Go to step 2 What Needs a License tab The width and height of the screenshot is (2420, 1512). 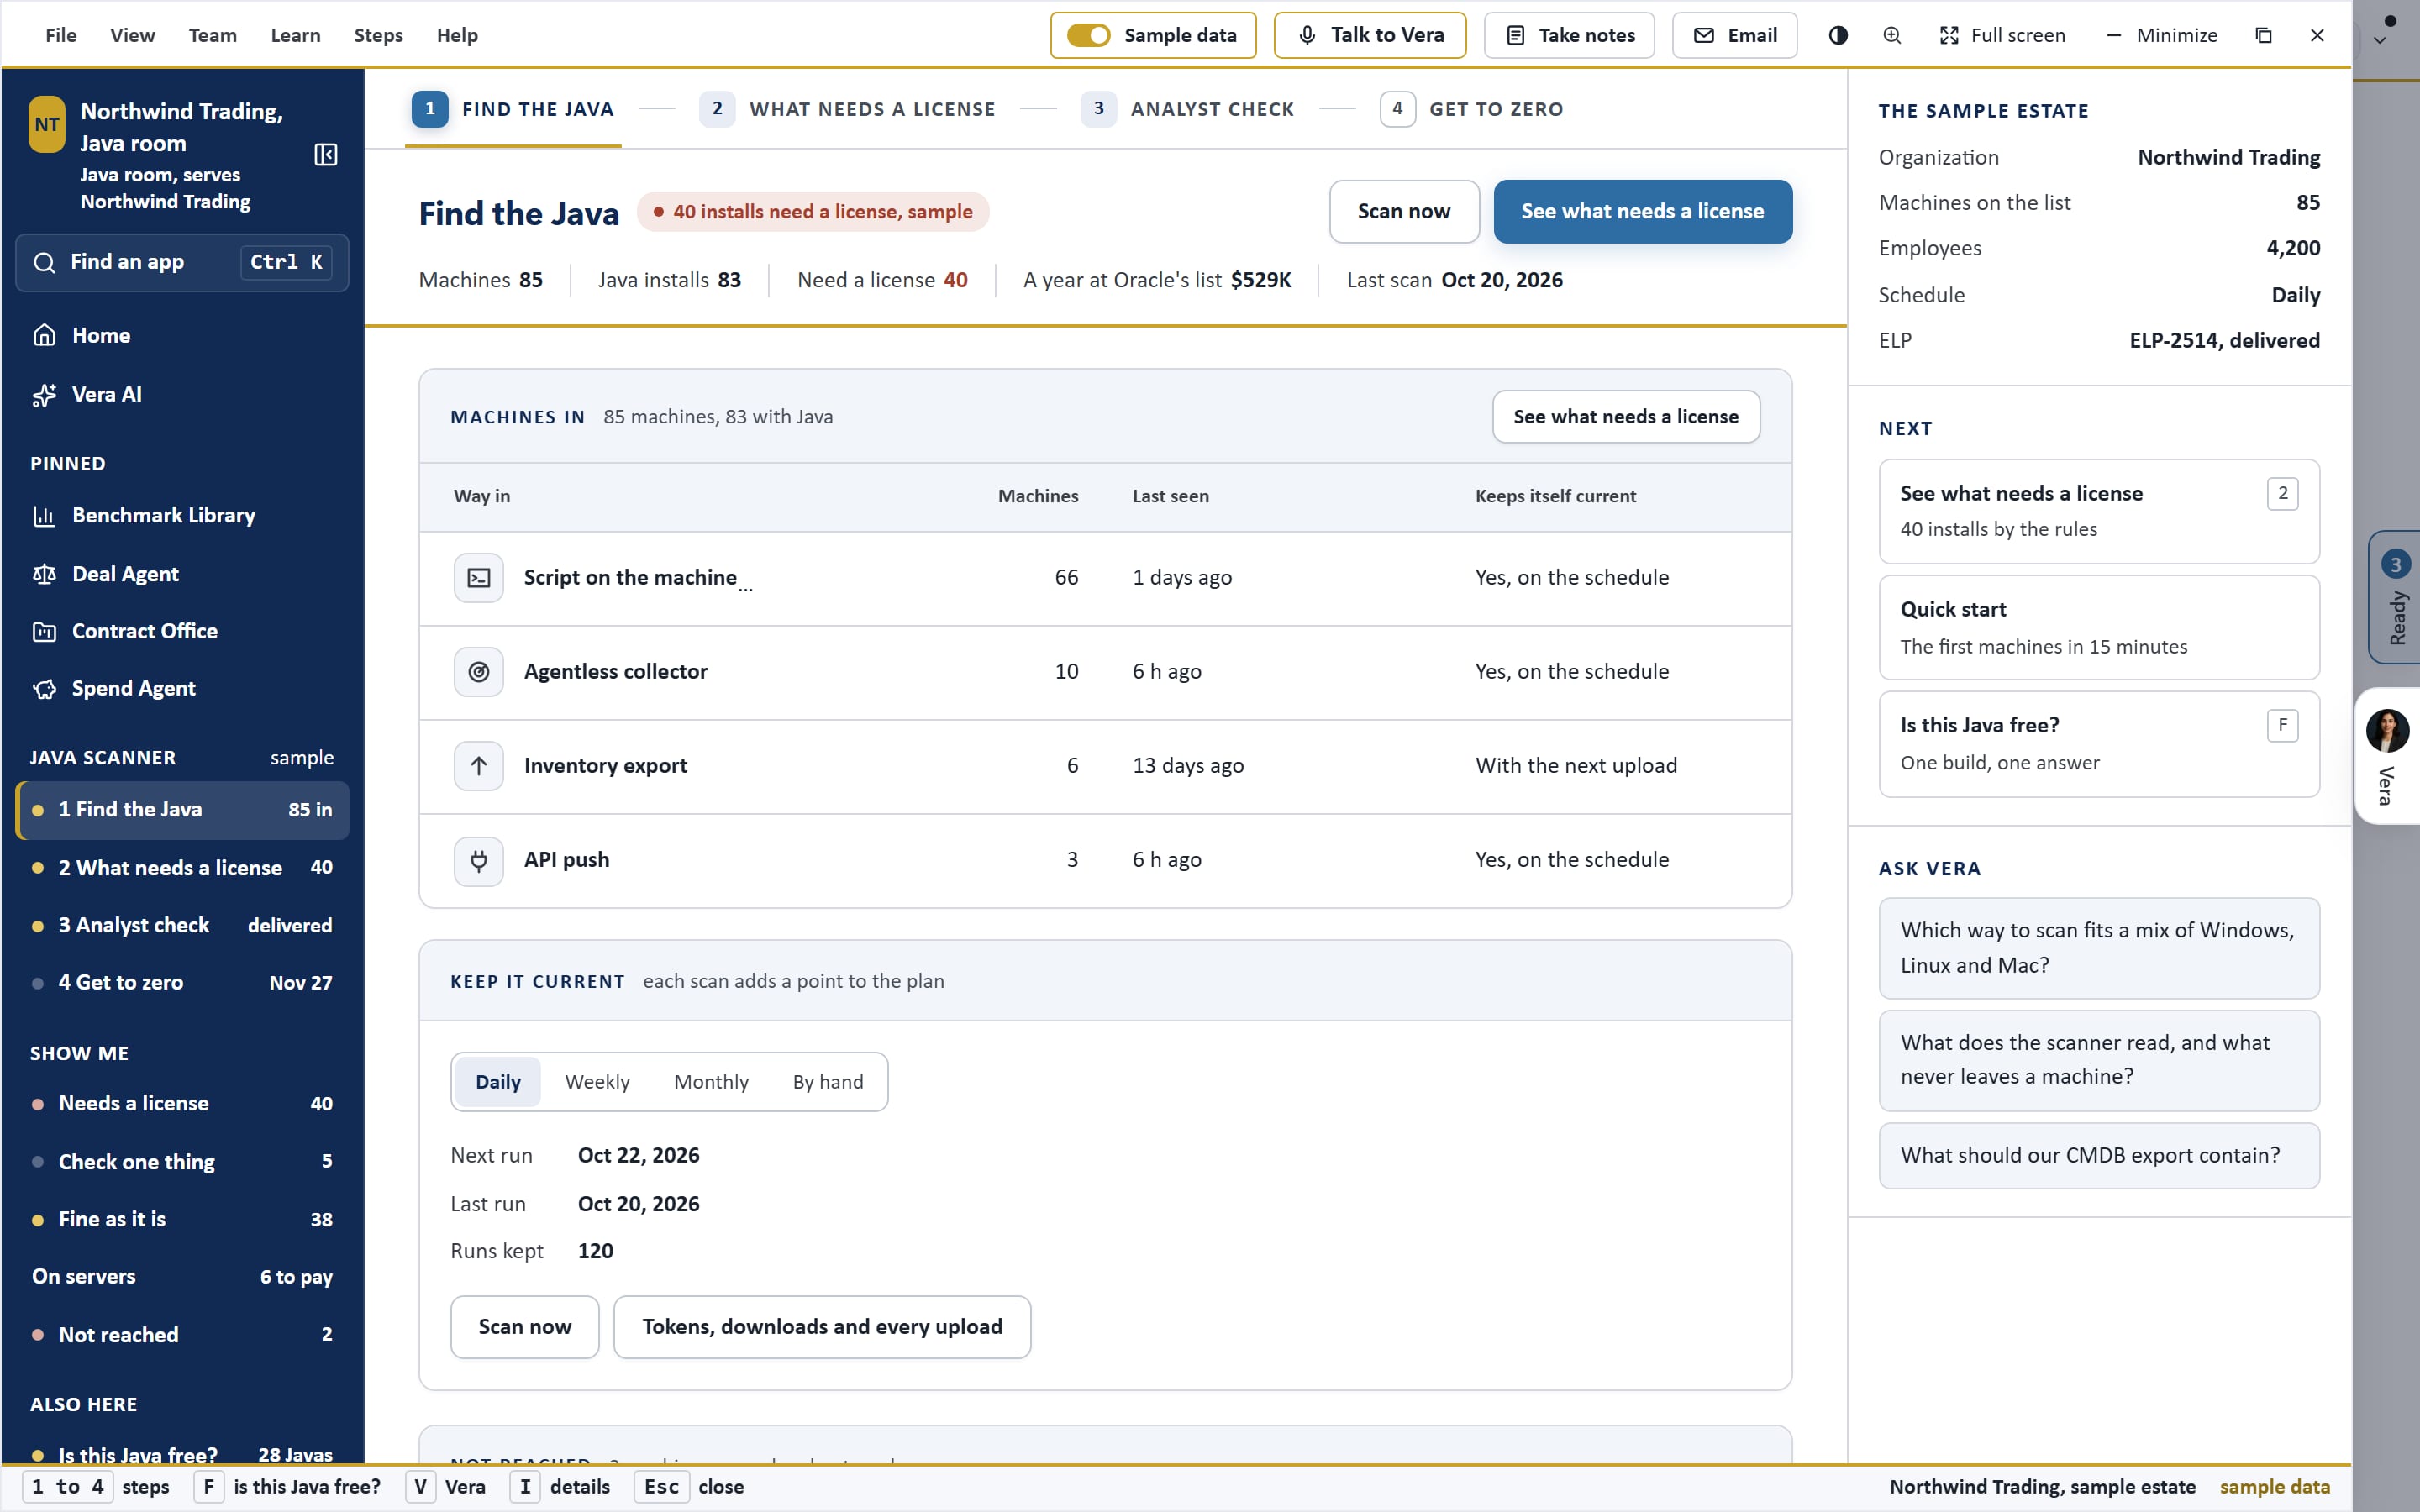point(847,109)
